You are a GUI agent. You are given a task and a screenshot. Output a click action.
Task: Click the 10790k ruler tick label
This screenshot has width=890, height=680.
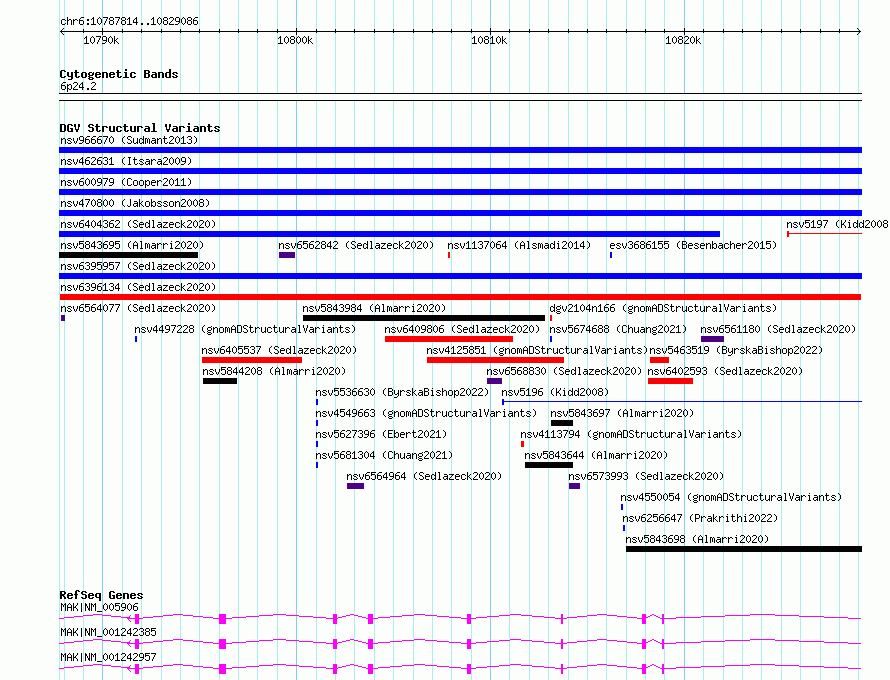[x=101, y=40]
